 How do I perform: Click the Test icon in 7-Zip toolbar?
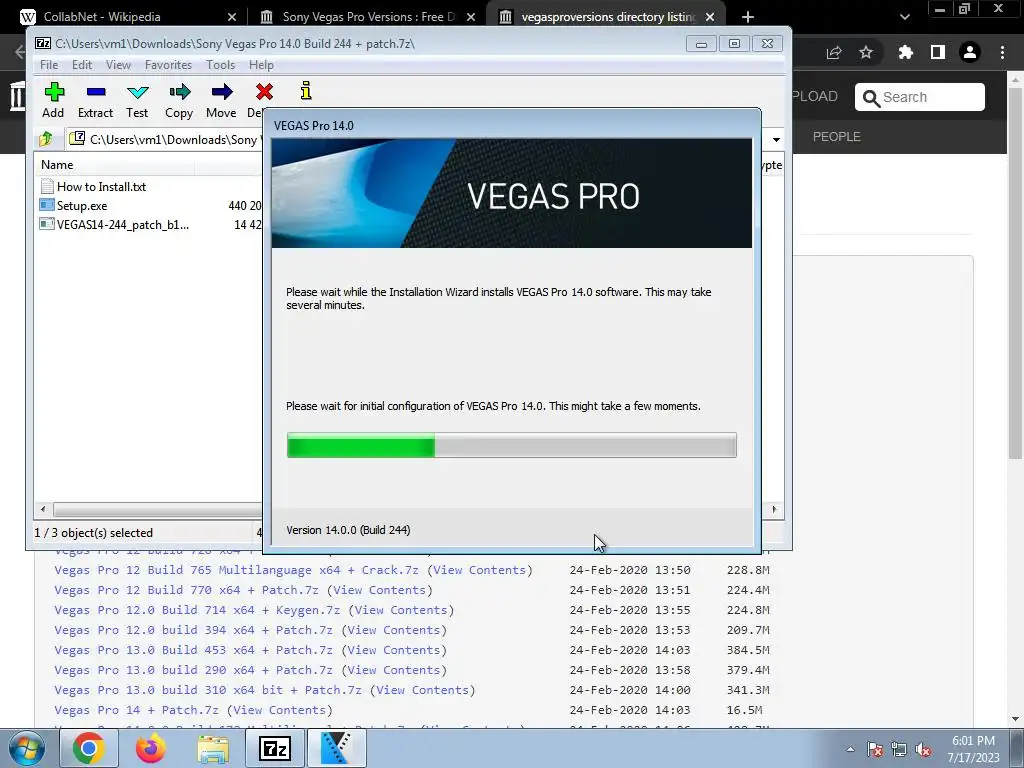[x=137, y=92]
